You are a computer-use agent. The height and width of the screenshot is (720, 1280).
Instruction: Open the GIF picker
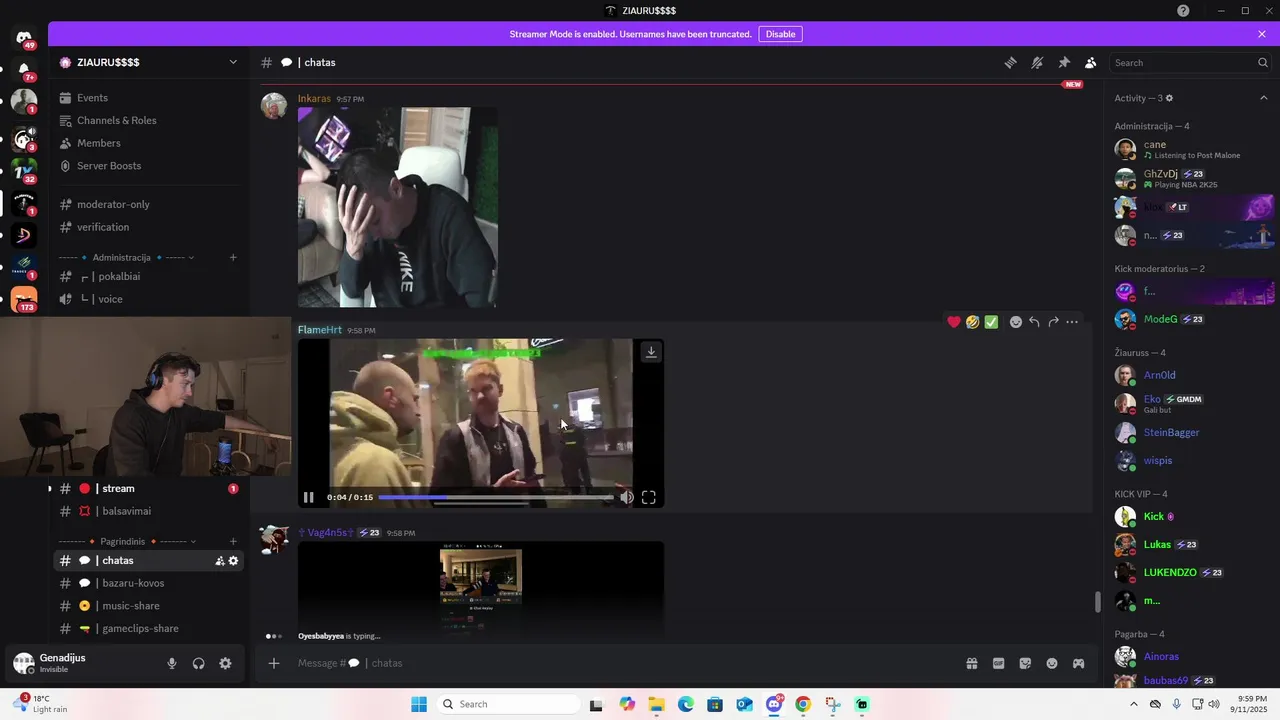(998, 663)
